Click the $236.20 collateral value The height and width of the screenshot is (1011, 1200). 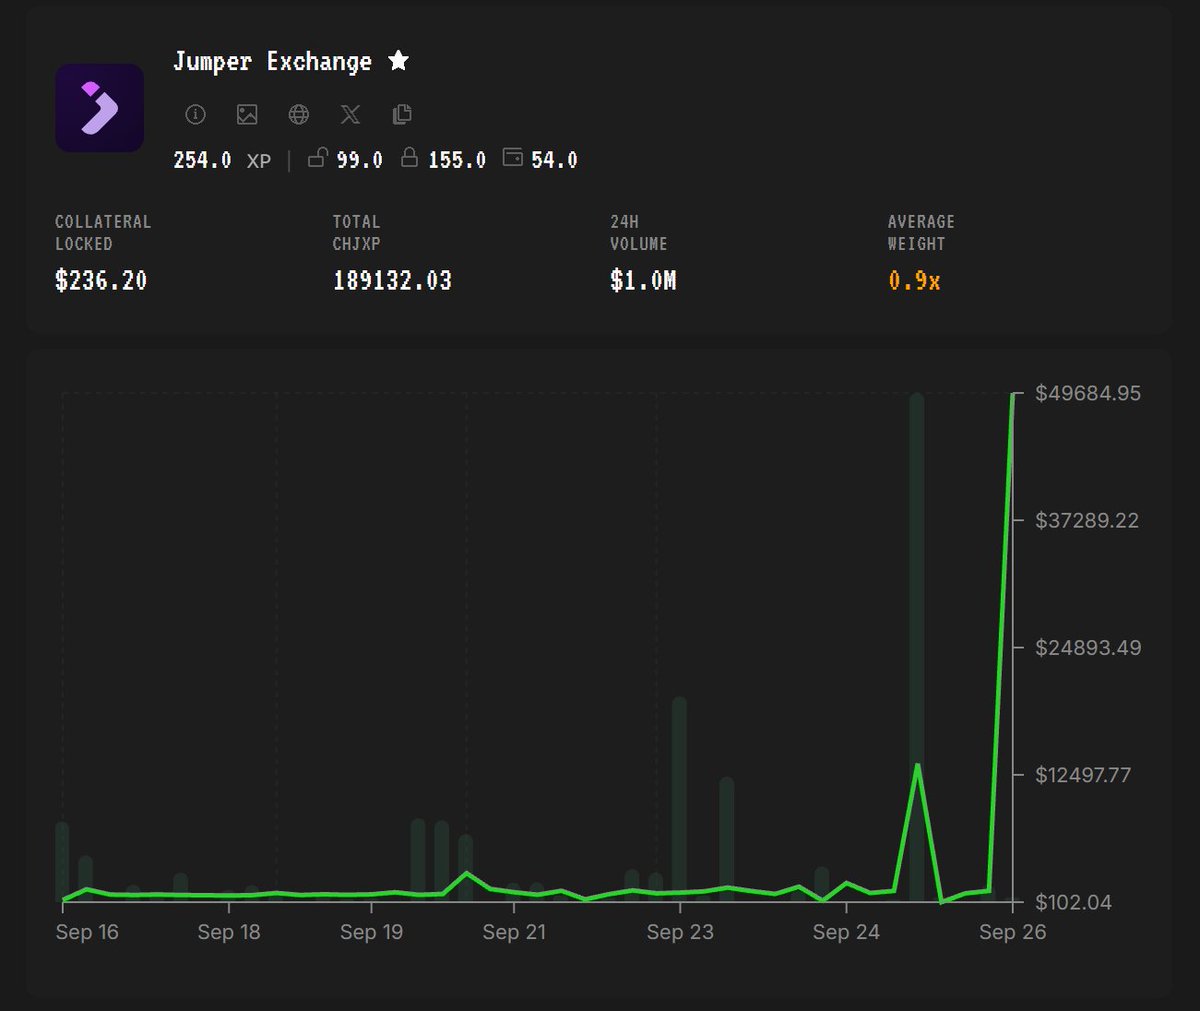101,281
